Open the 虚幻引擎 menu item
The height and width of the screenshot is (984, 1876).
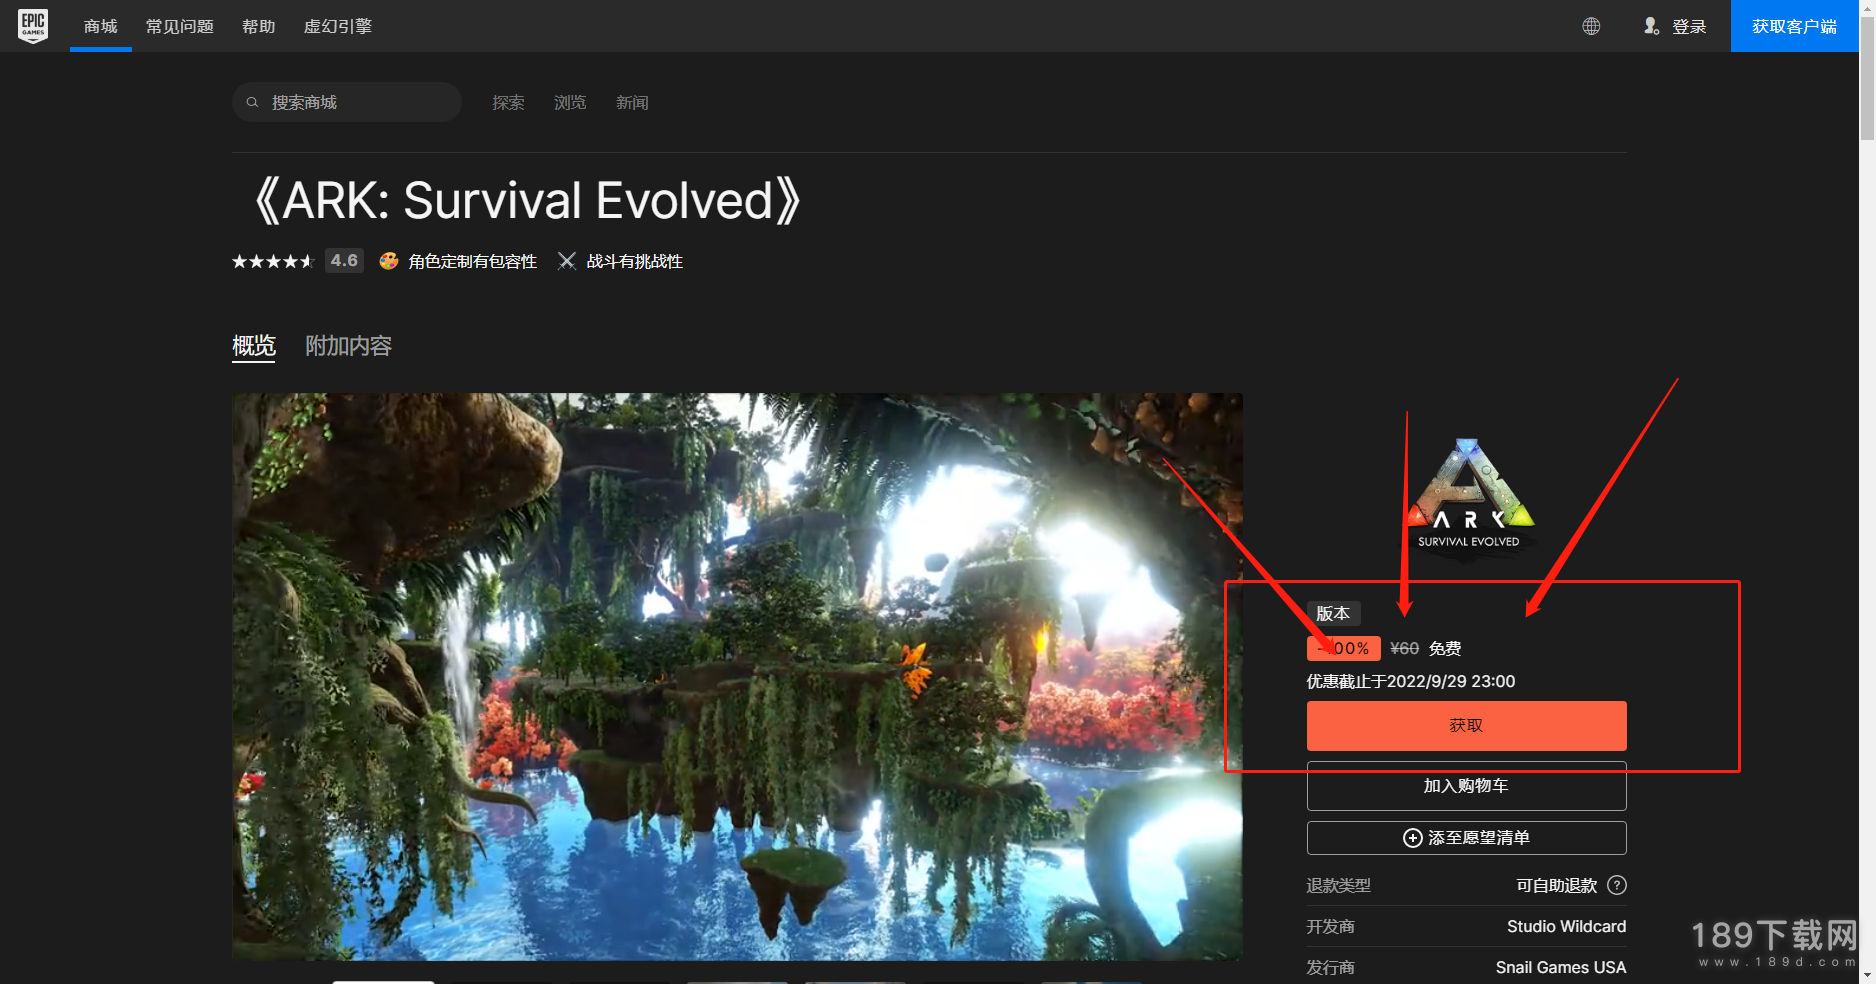click(338, 26)
